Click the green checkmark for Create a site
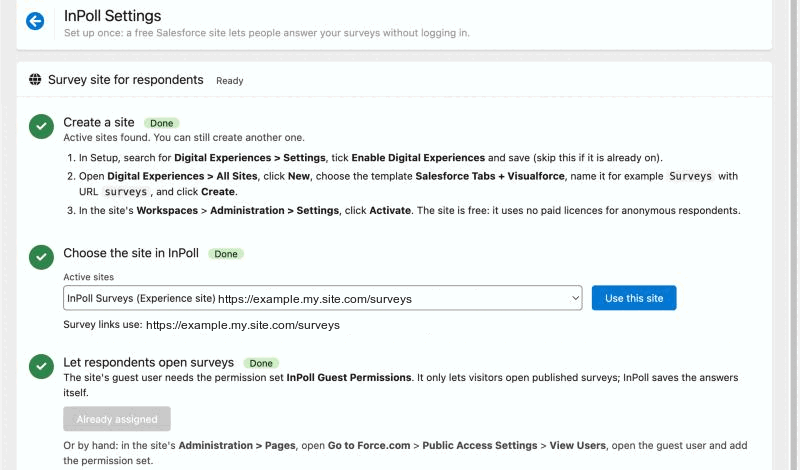Viewport: 800px width, 470px height. [x=41, y=127]
